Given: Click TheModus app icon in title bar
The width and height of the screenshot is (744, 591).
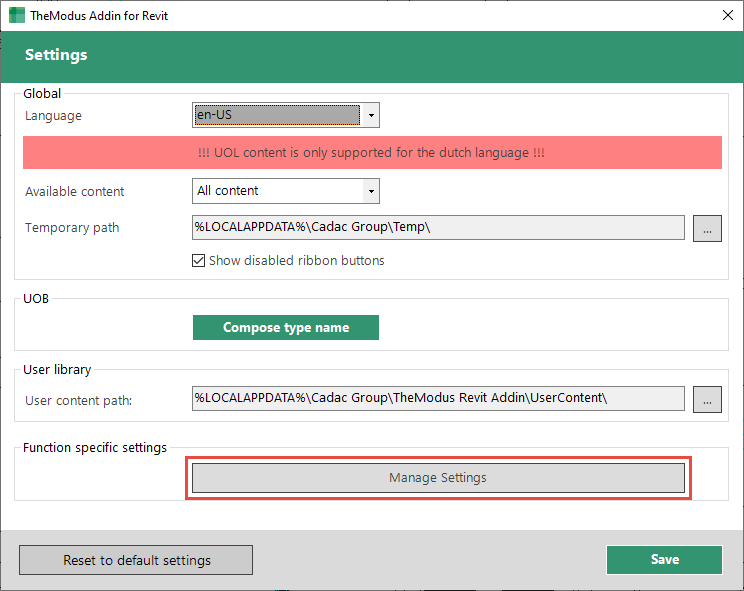Looking at the screenshot, I should click(x=17, y=15).
